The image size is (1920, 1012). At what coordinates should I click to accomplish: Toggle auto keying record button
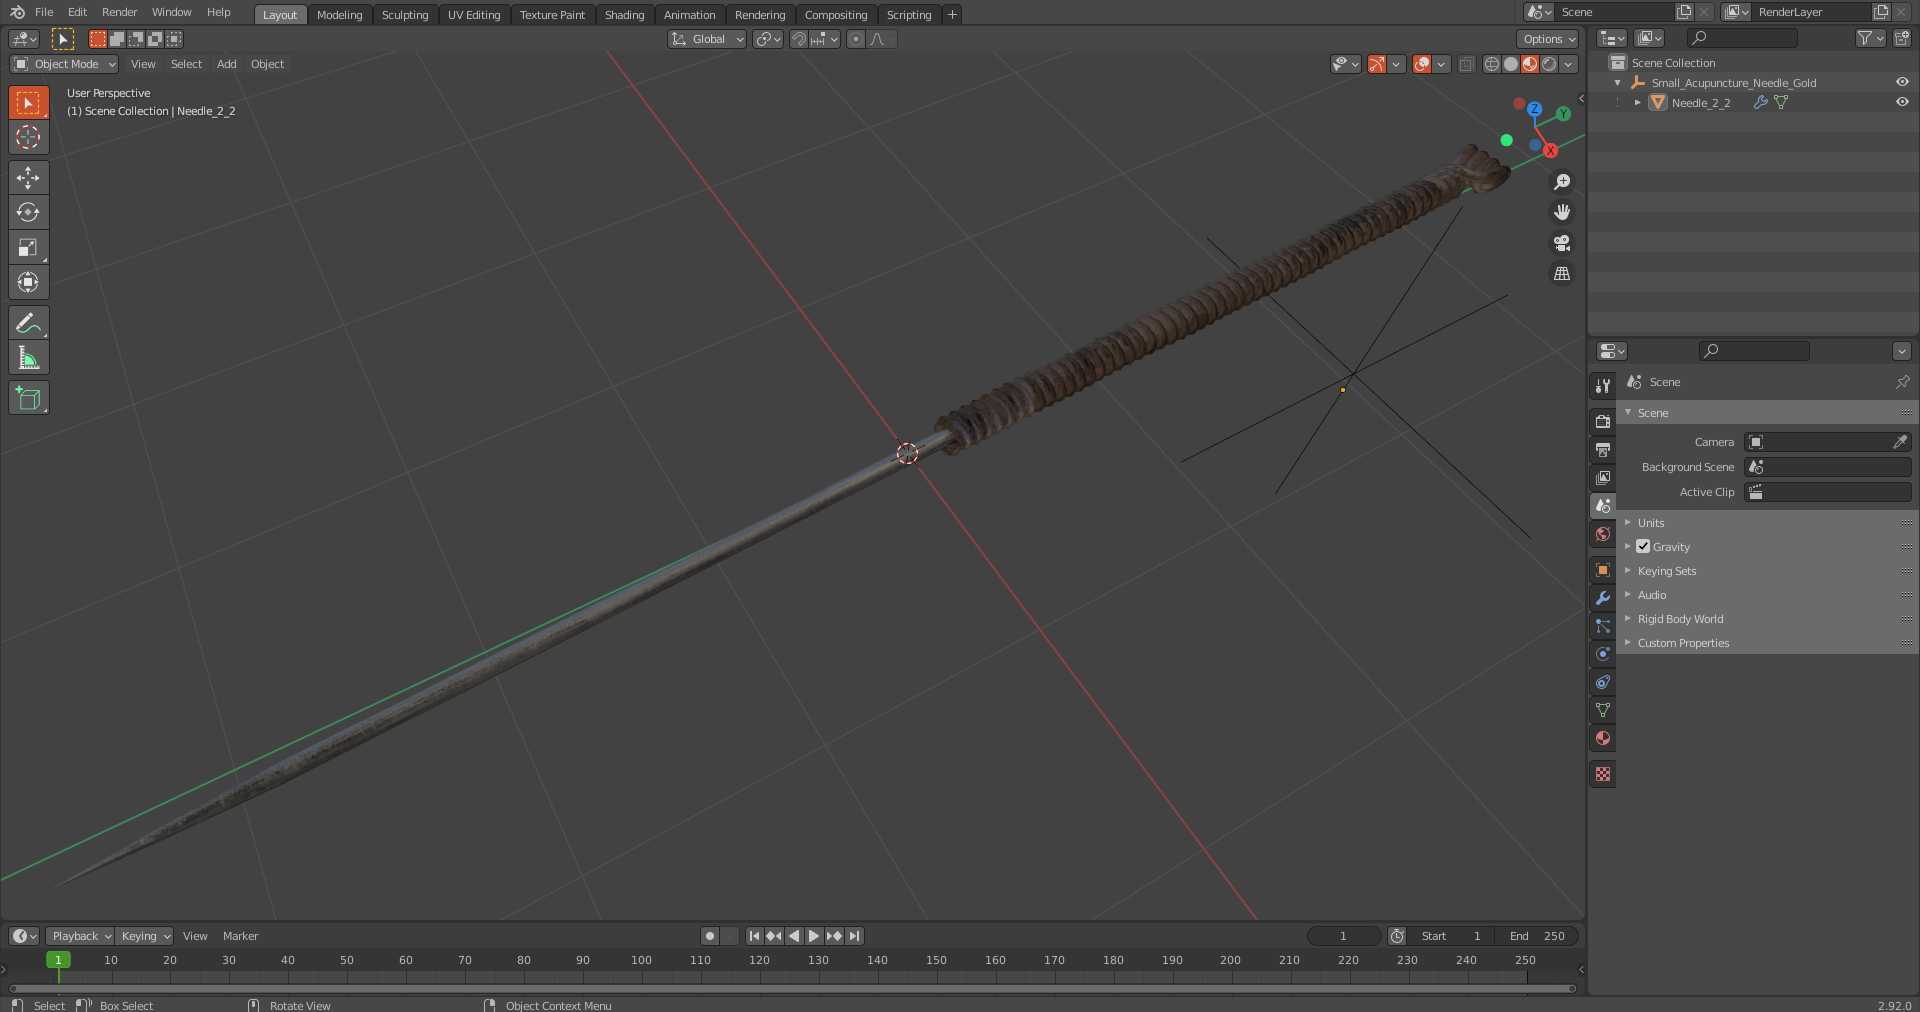(x=710, y=936)
